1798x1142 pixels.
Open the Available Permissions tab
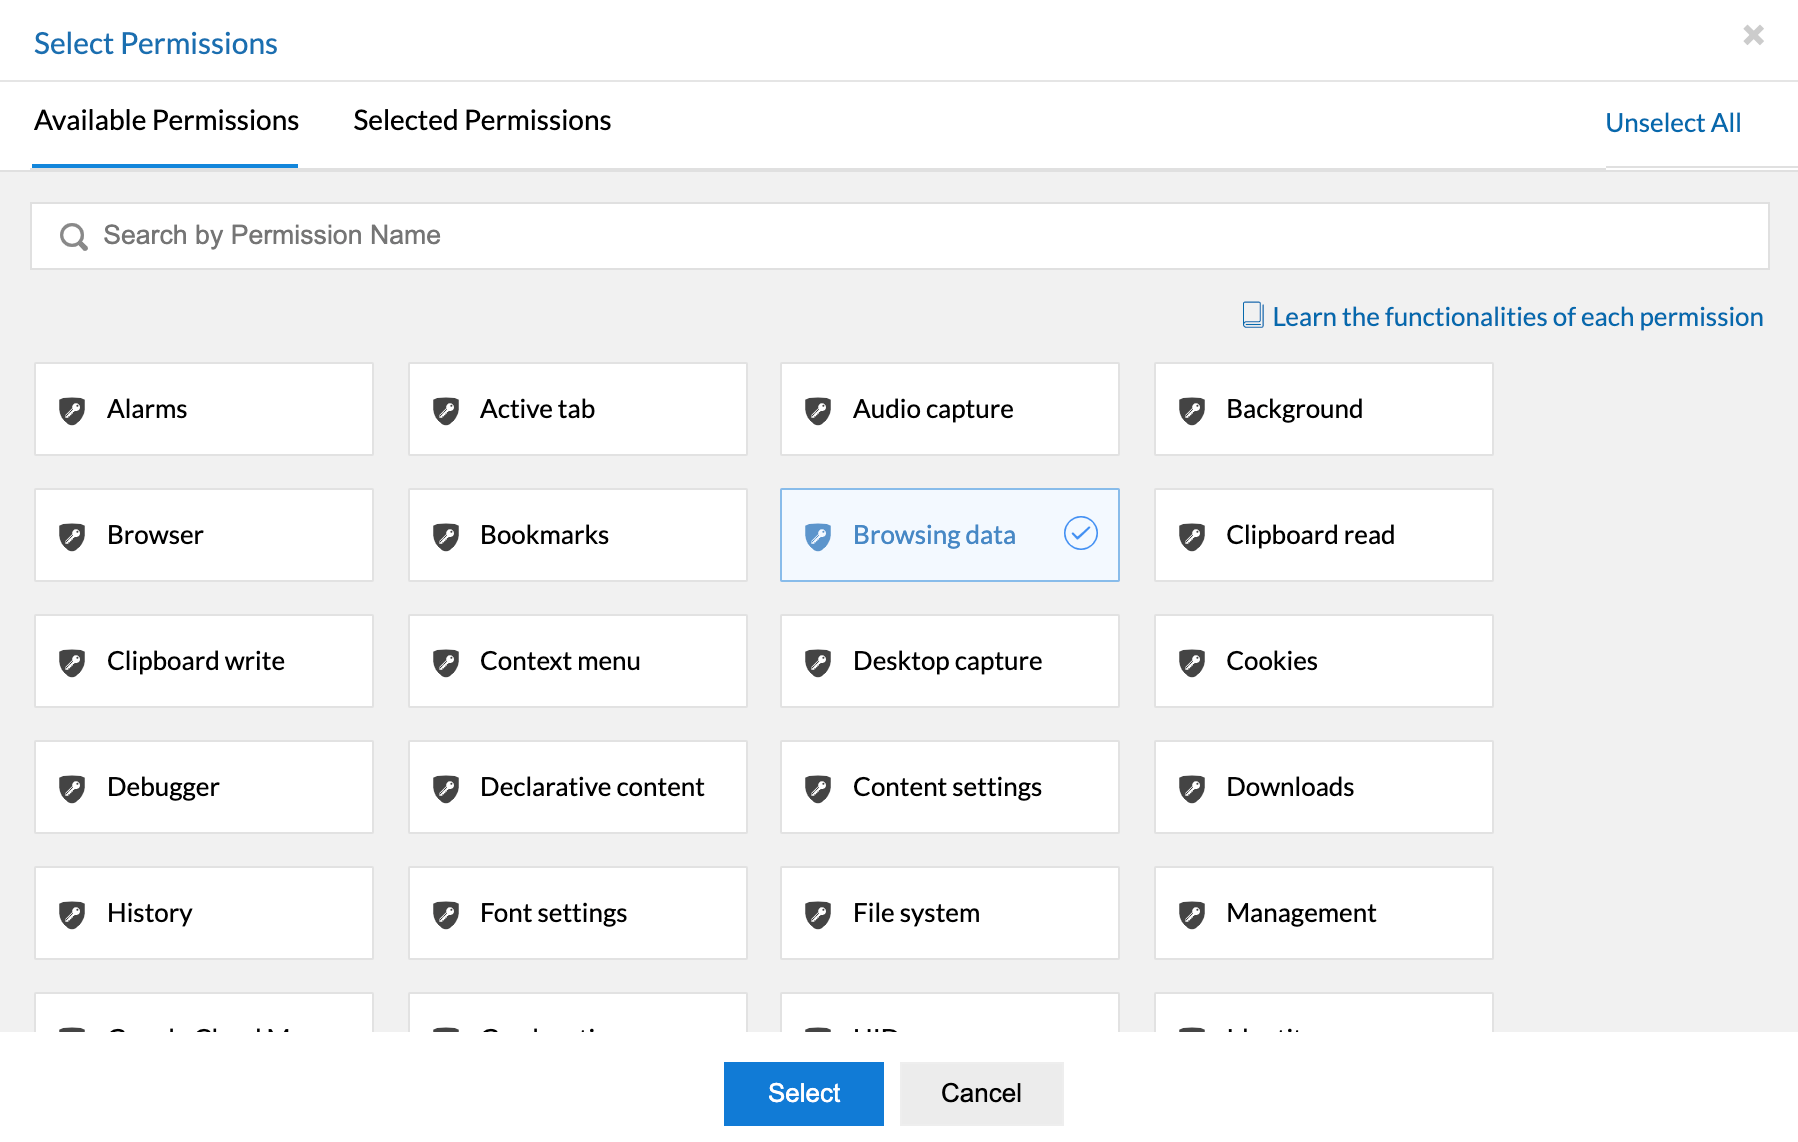166,121
